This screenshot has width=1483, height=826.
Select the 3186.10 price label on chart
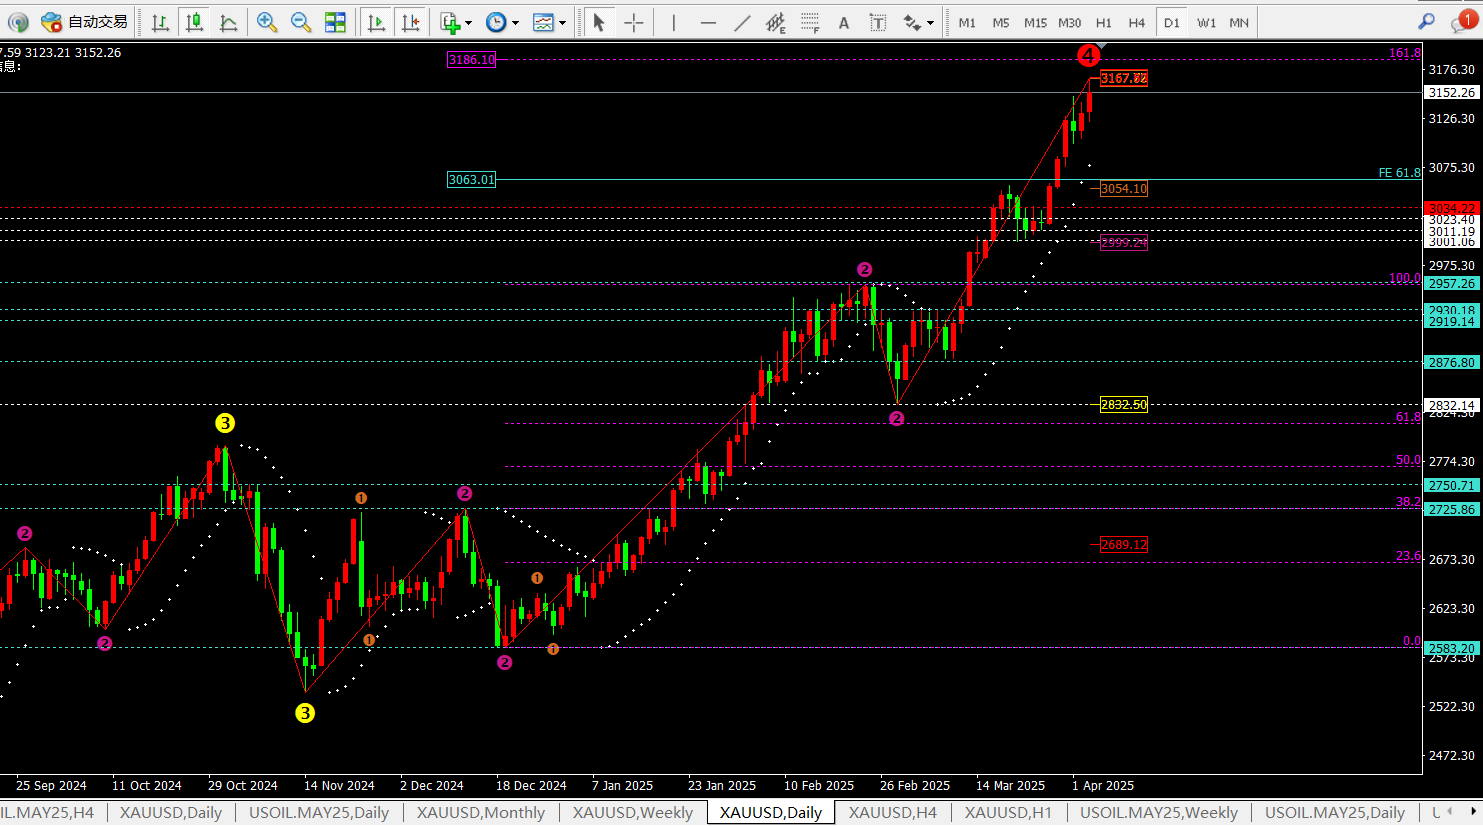click(472, 60)
